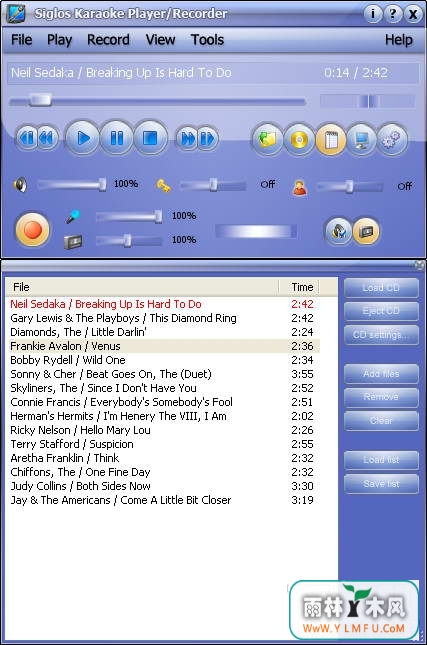Click the song position seek slider
The image size is (427, 645).
(x=158, y=100)
